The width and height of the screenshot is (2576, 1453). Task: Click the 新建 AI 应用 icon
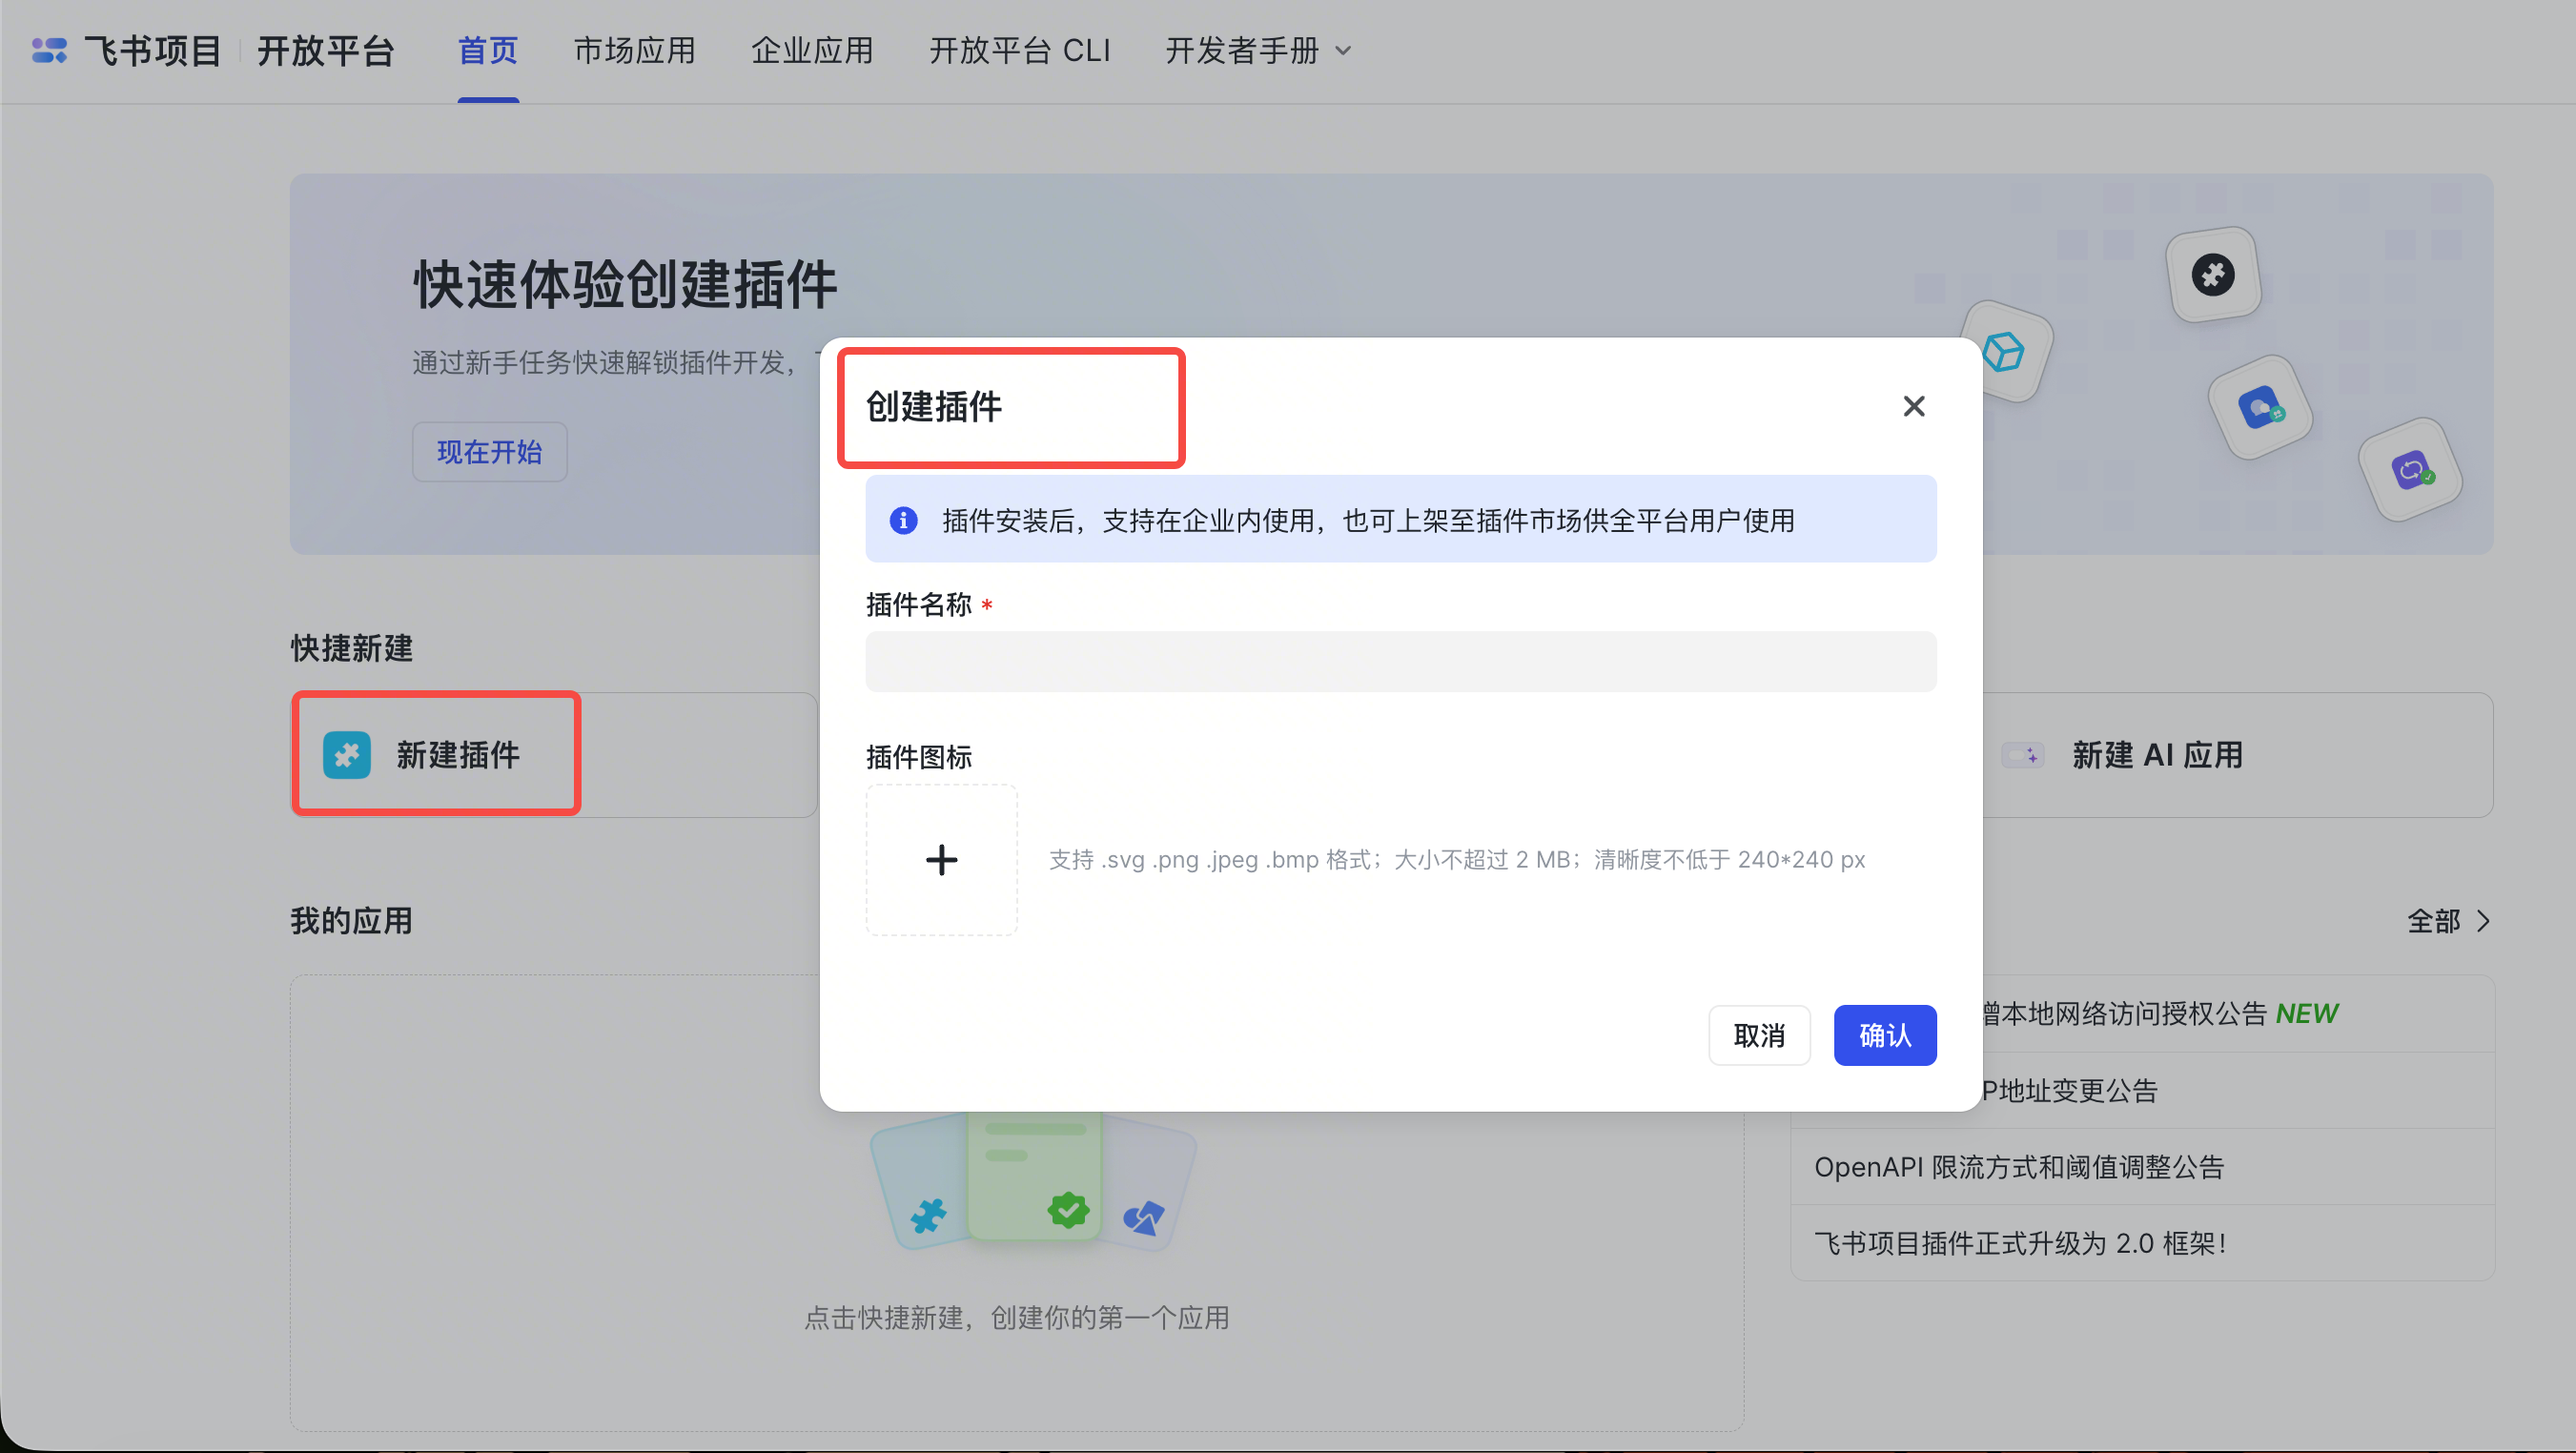(x=2022, y=755)
